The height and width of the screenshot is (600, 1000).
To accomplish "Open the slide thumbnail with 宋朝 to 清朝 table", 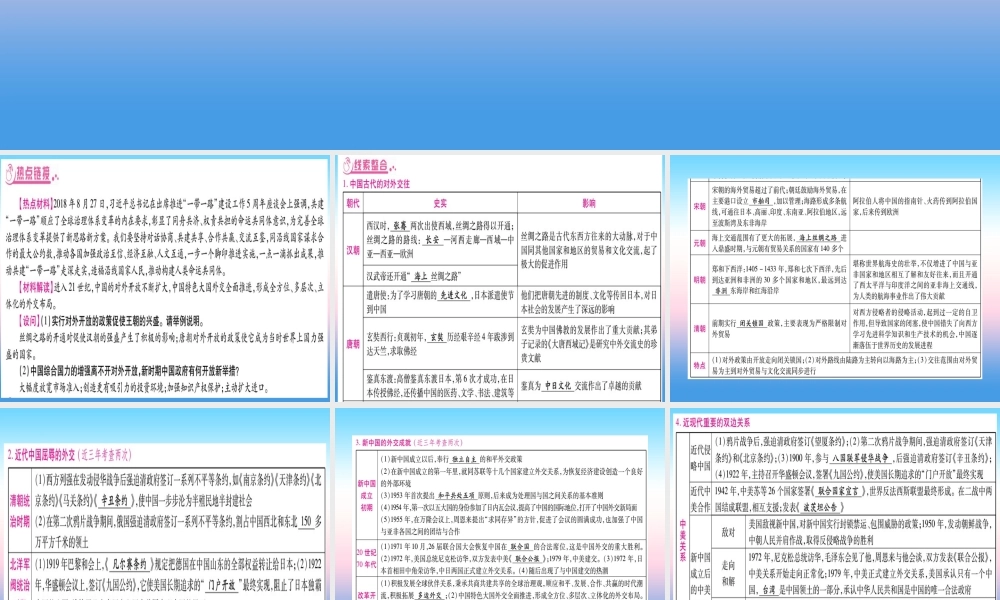I will 835,279.
